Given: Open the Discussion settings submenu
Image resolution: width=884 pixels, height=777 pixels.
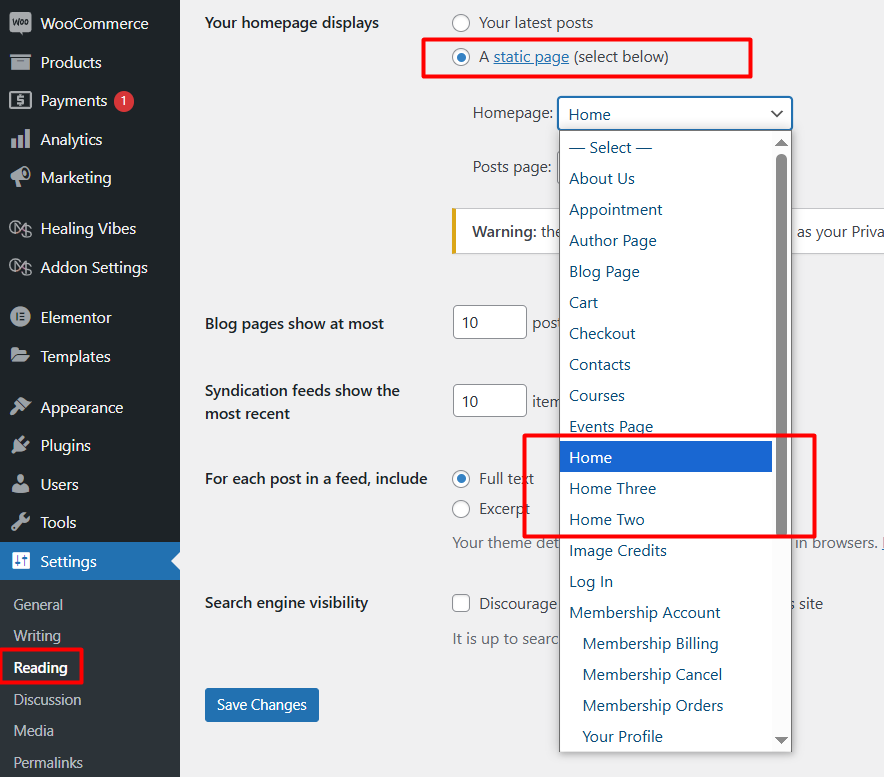Looking at the screenshot, I should (47, 700).
